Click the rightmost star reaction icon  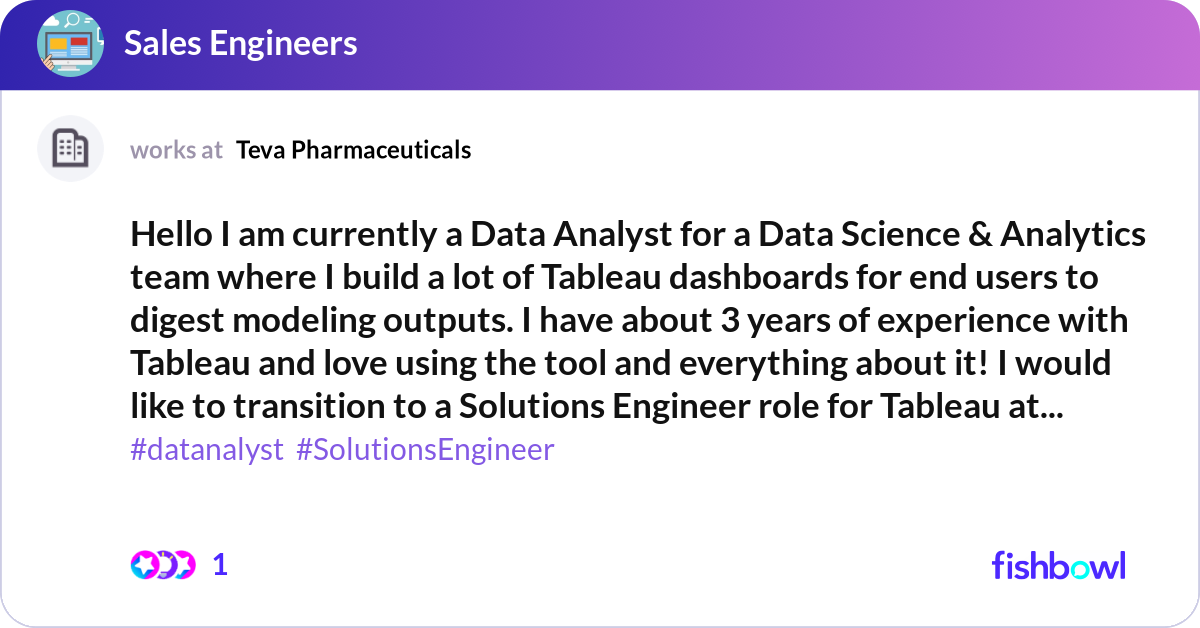click(184, 565)
